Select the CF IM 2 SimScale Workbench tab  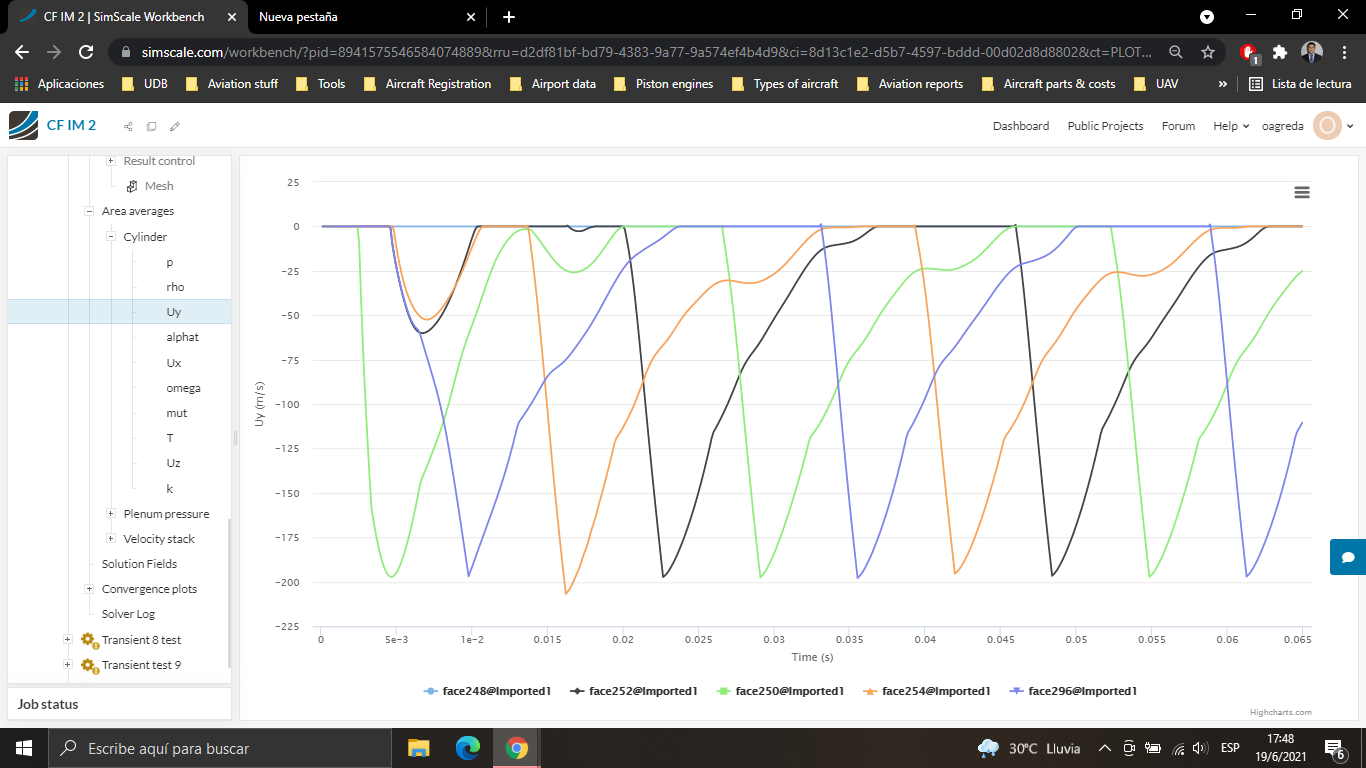click(125, 17)
